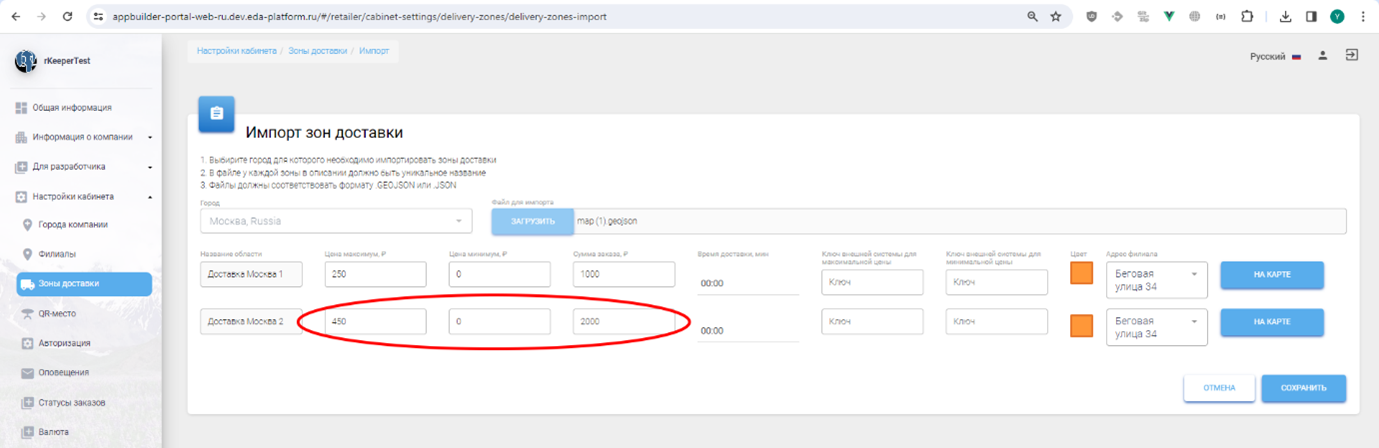Open Филиалы in the sidebar
The height and width of the screenshot is (448, 1379).
pyautogui.click(x=57, y=254)
